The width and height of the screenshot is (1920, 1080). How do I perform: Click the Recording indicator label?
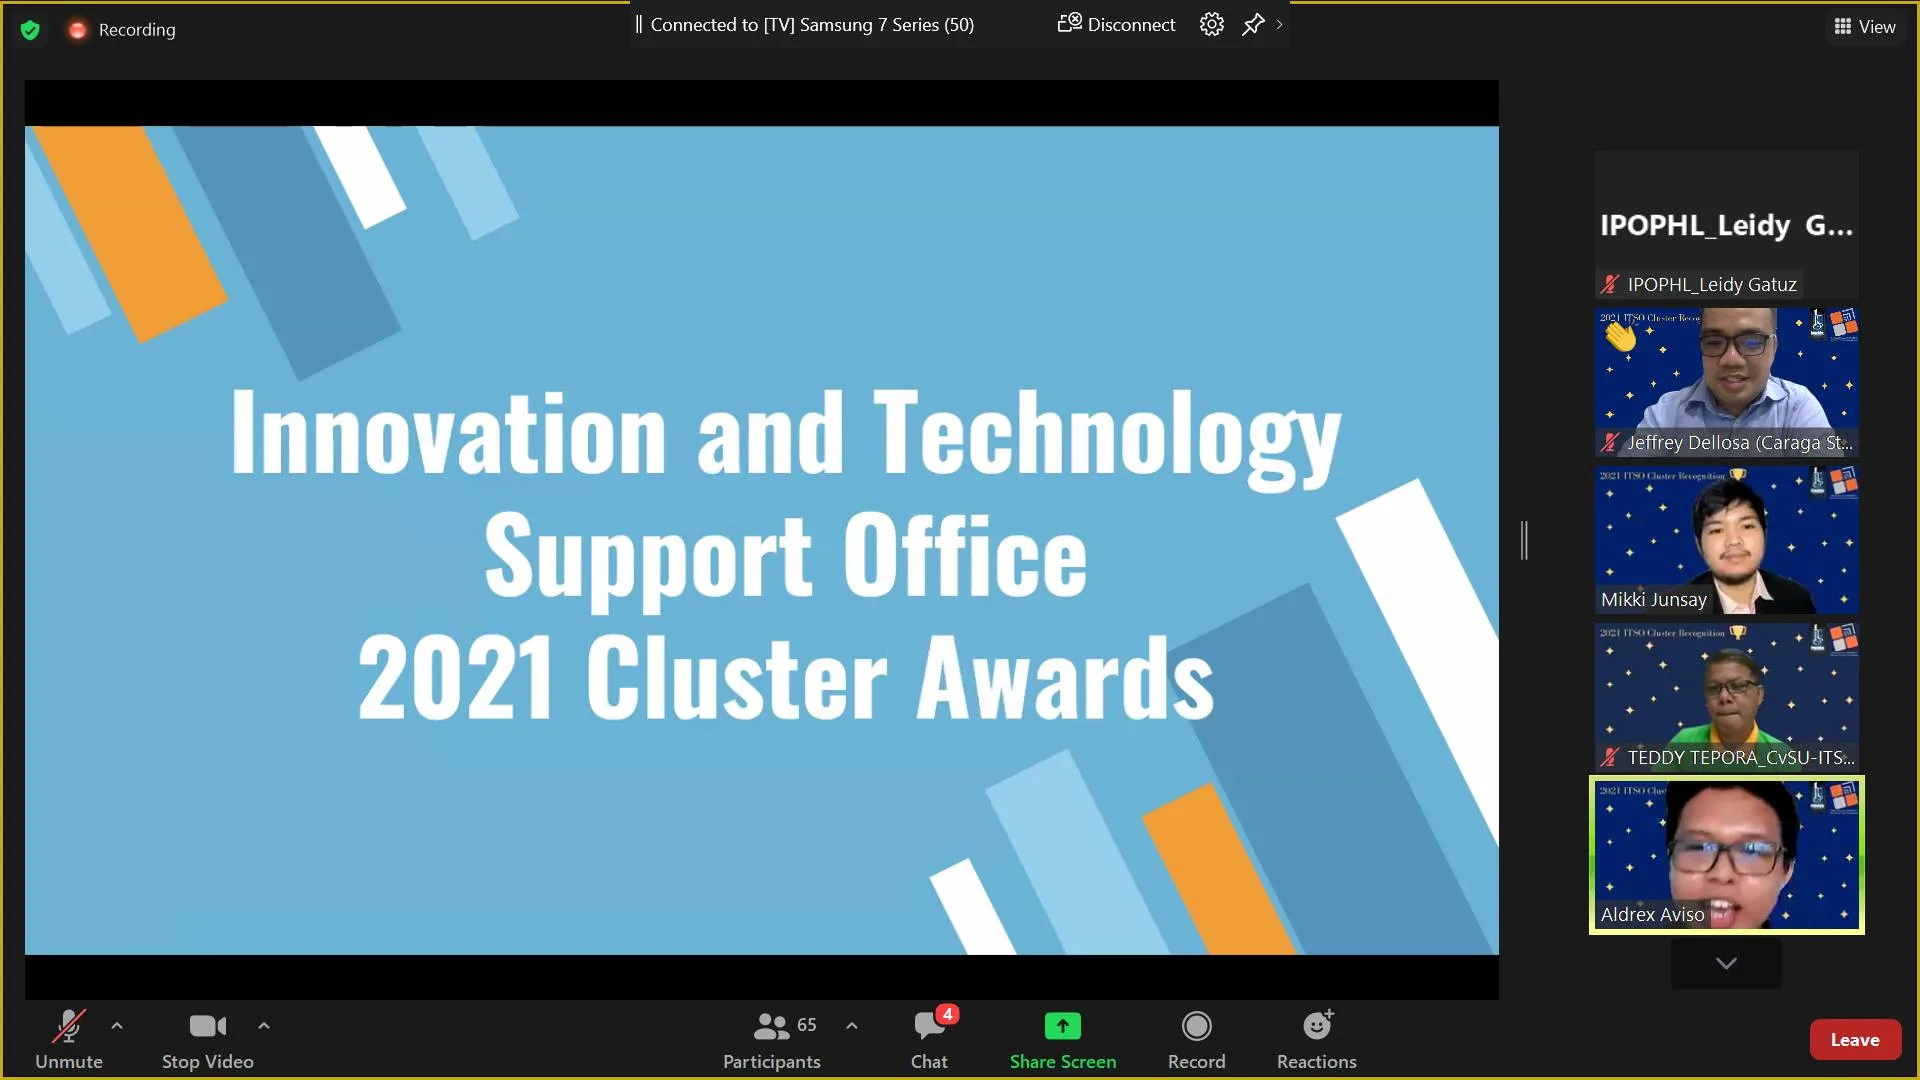click(x=136, y=30)
